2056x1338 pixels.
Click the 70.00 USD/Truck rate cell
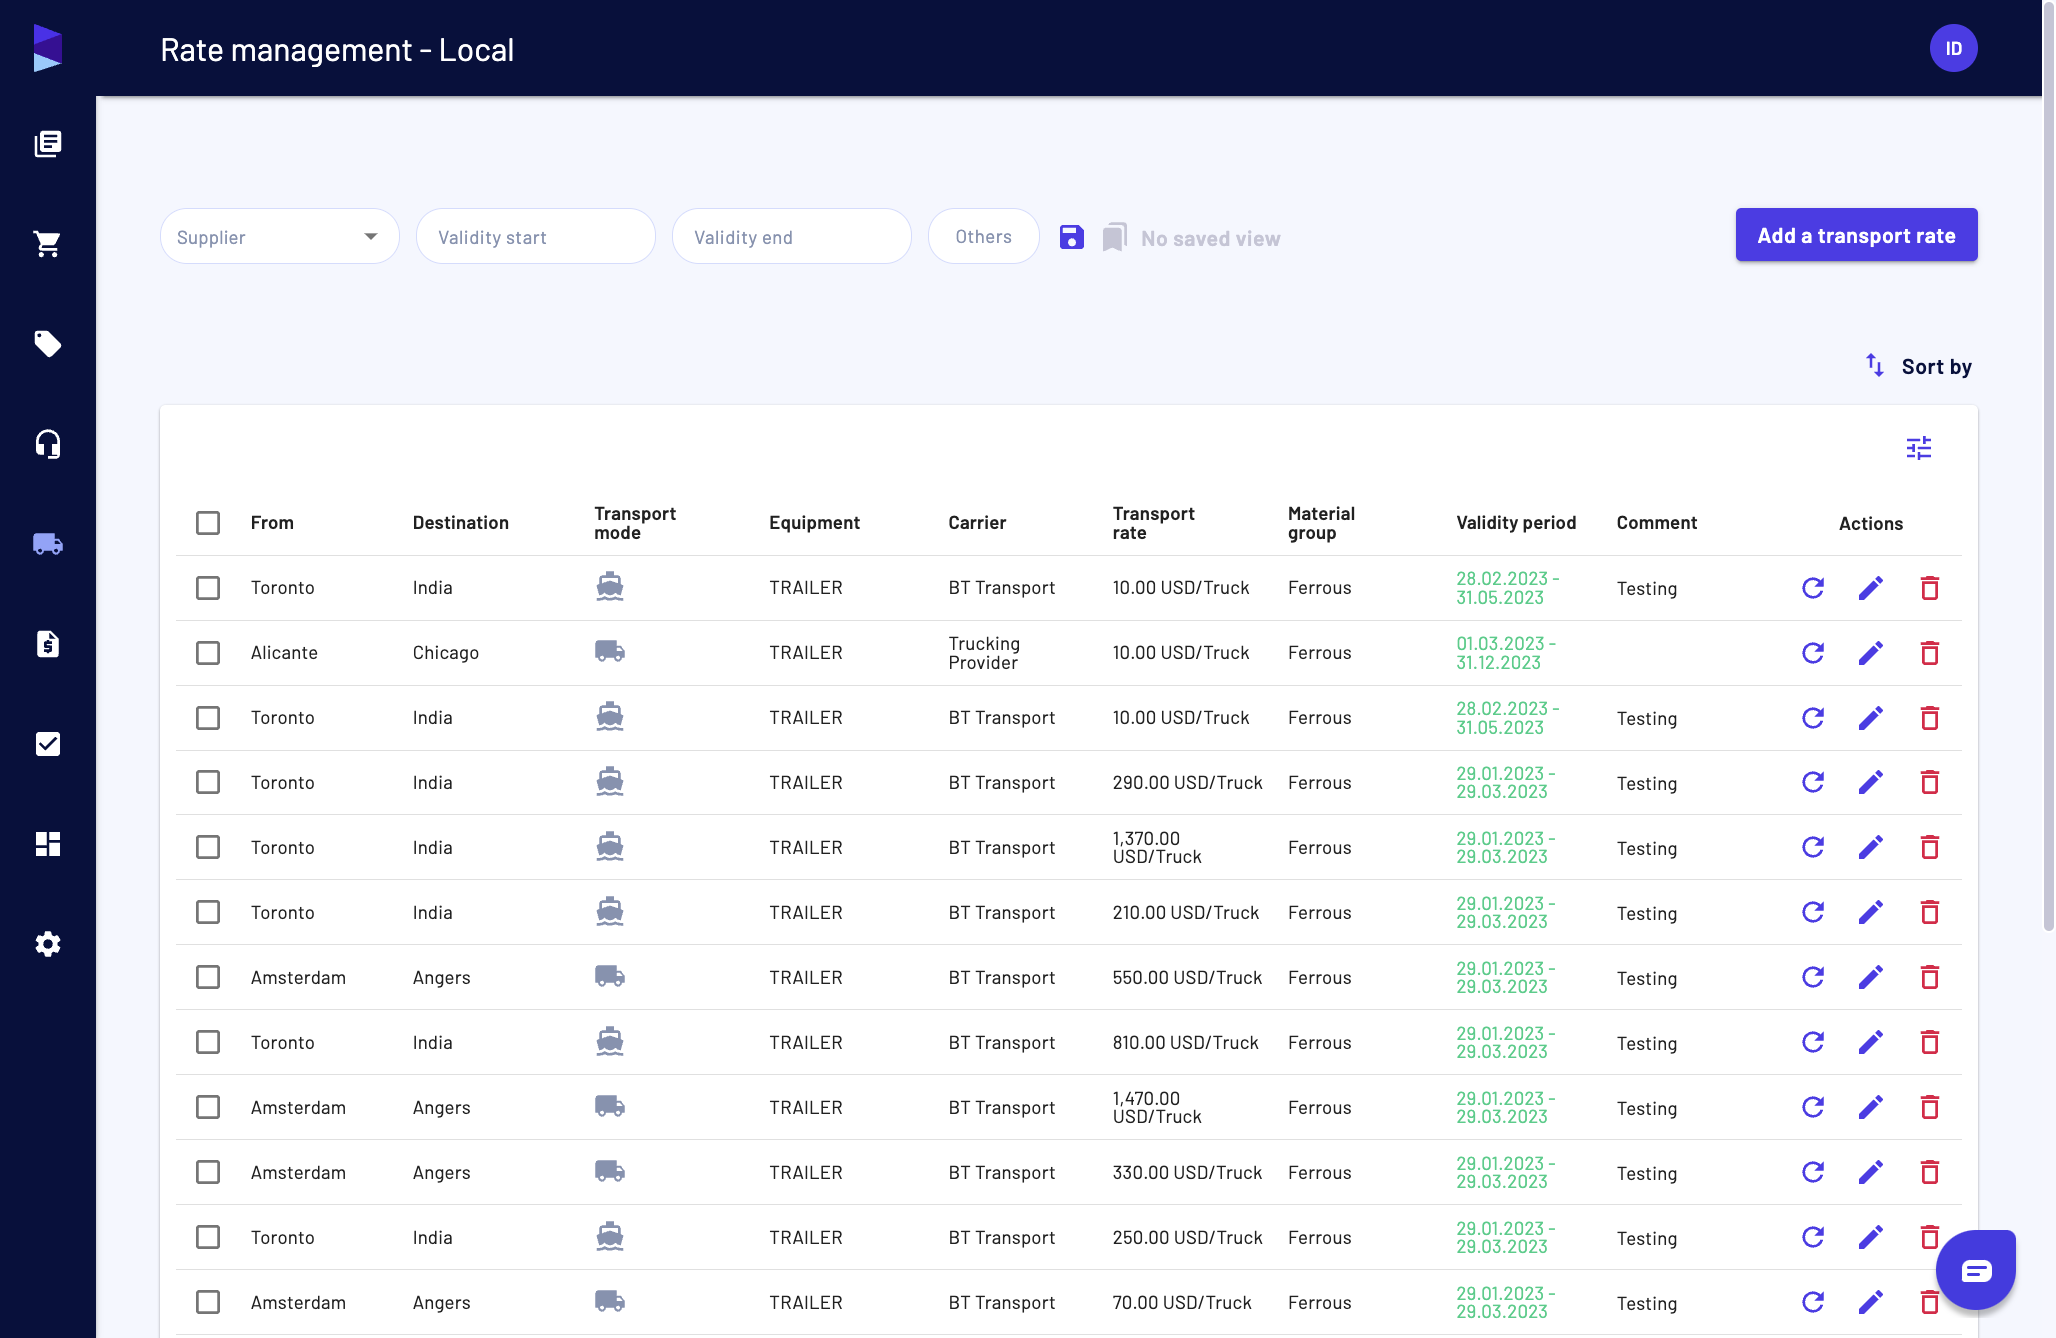[x=1182, y=1302]
